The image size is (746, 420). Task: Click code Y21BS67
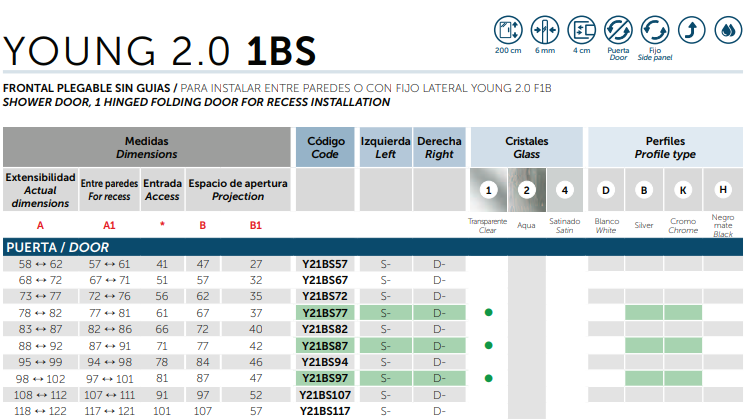325,280
